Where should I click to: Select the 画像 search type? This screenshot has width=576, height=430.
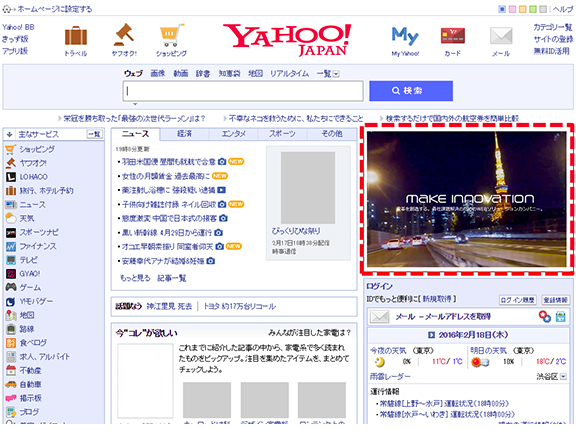coord(158,73)
